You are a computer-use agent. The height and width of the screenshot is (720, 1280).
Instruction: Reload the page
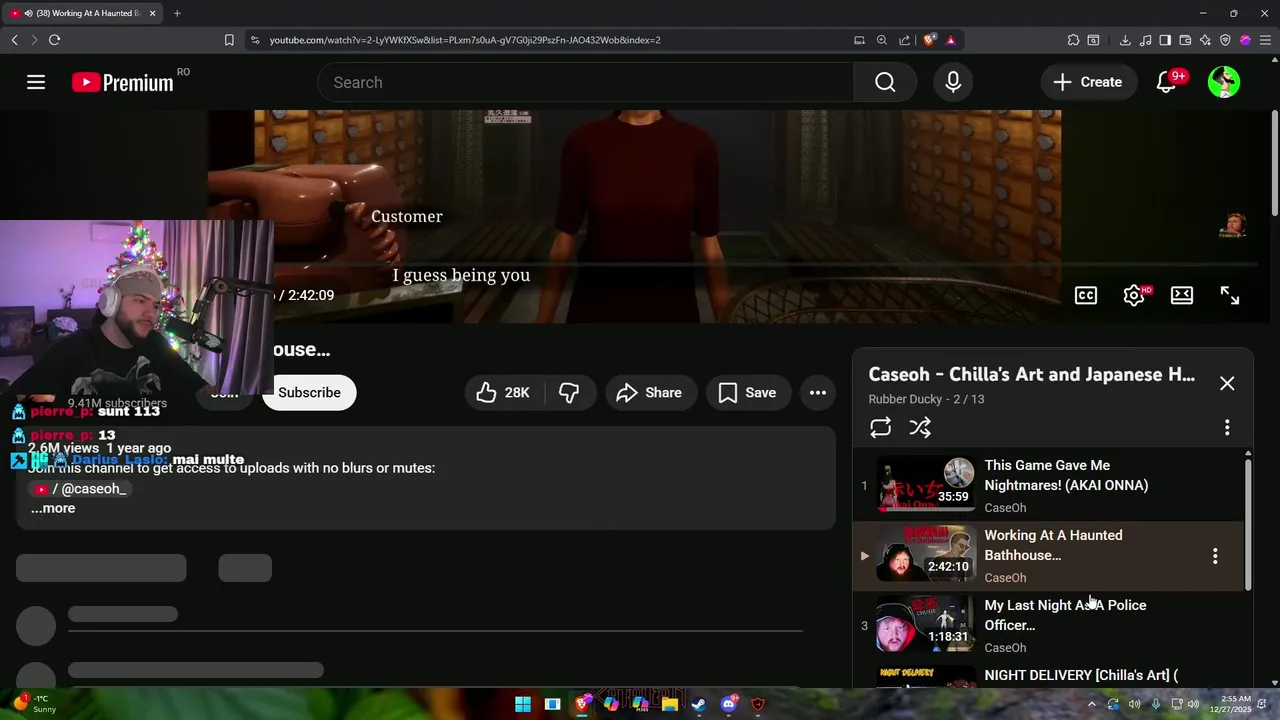click(x=54, y=40)
